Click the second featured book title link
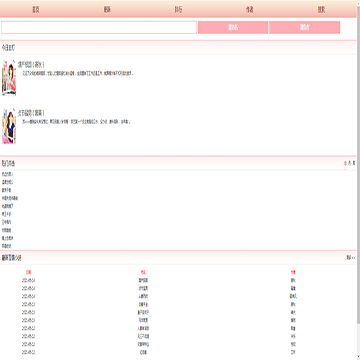The width and height of the screenshot is (360, 360). coord(31,113)
